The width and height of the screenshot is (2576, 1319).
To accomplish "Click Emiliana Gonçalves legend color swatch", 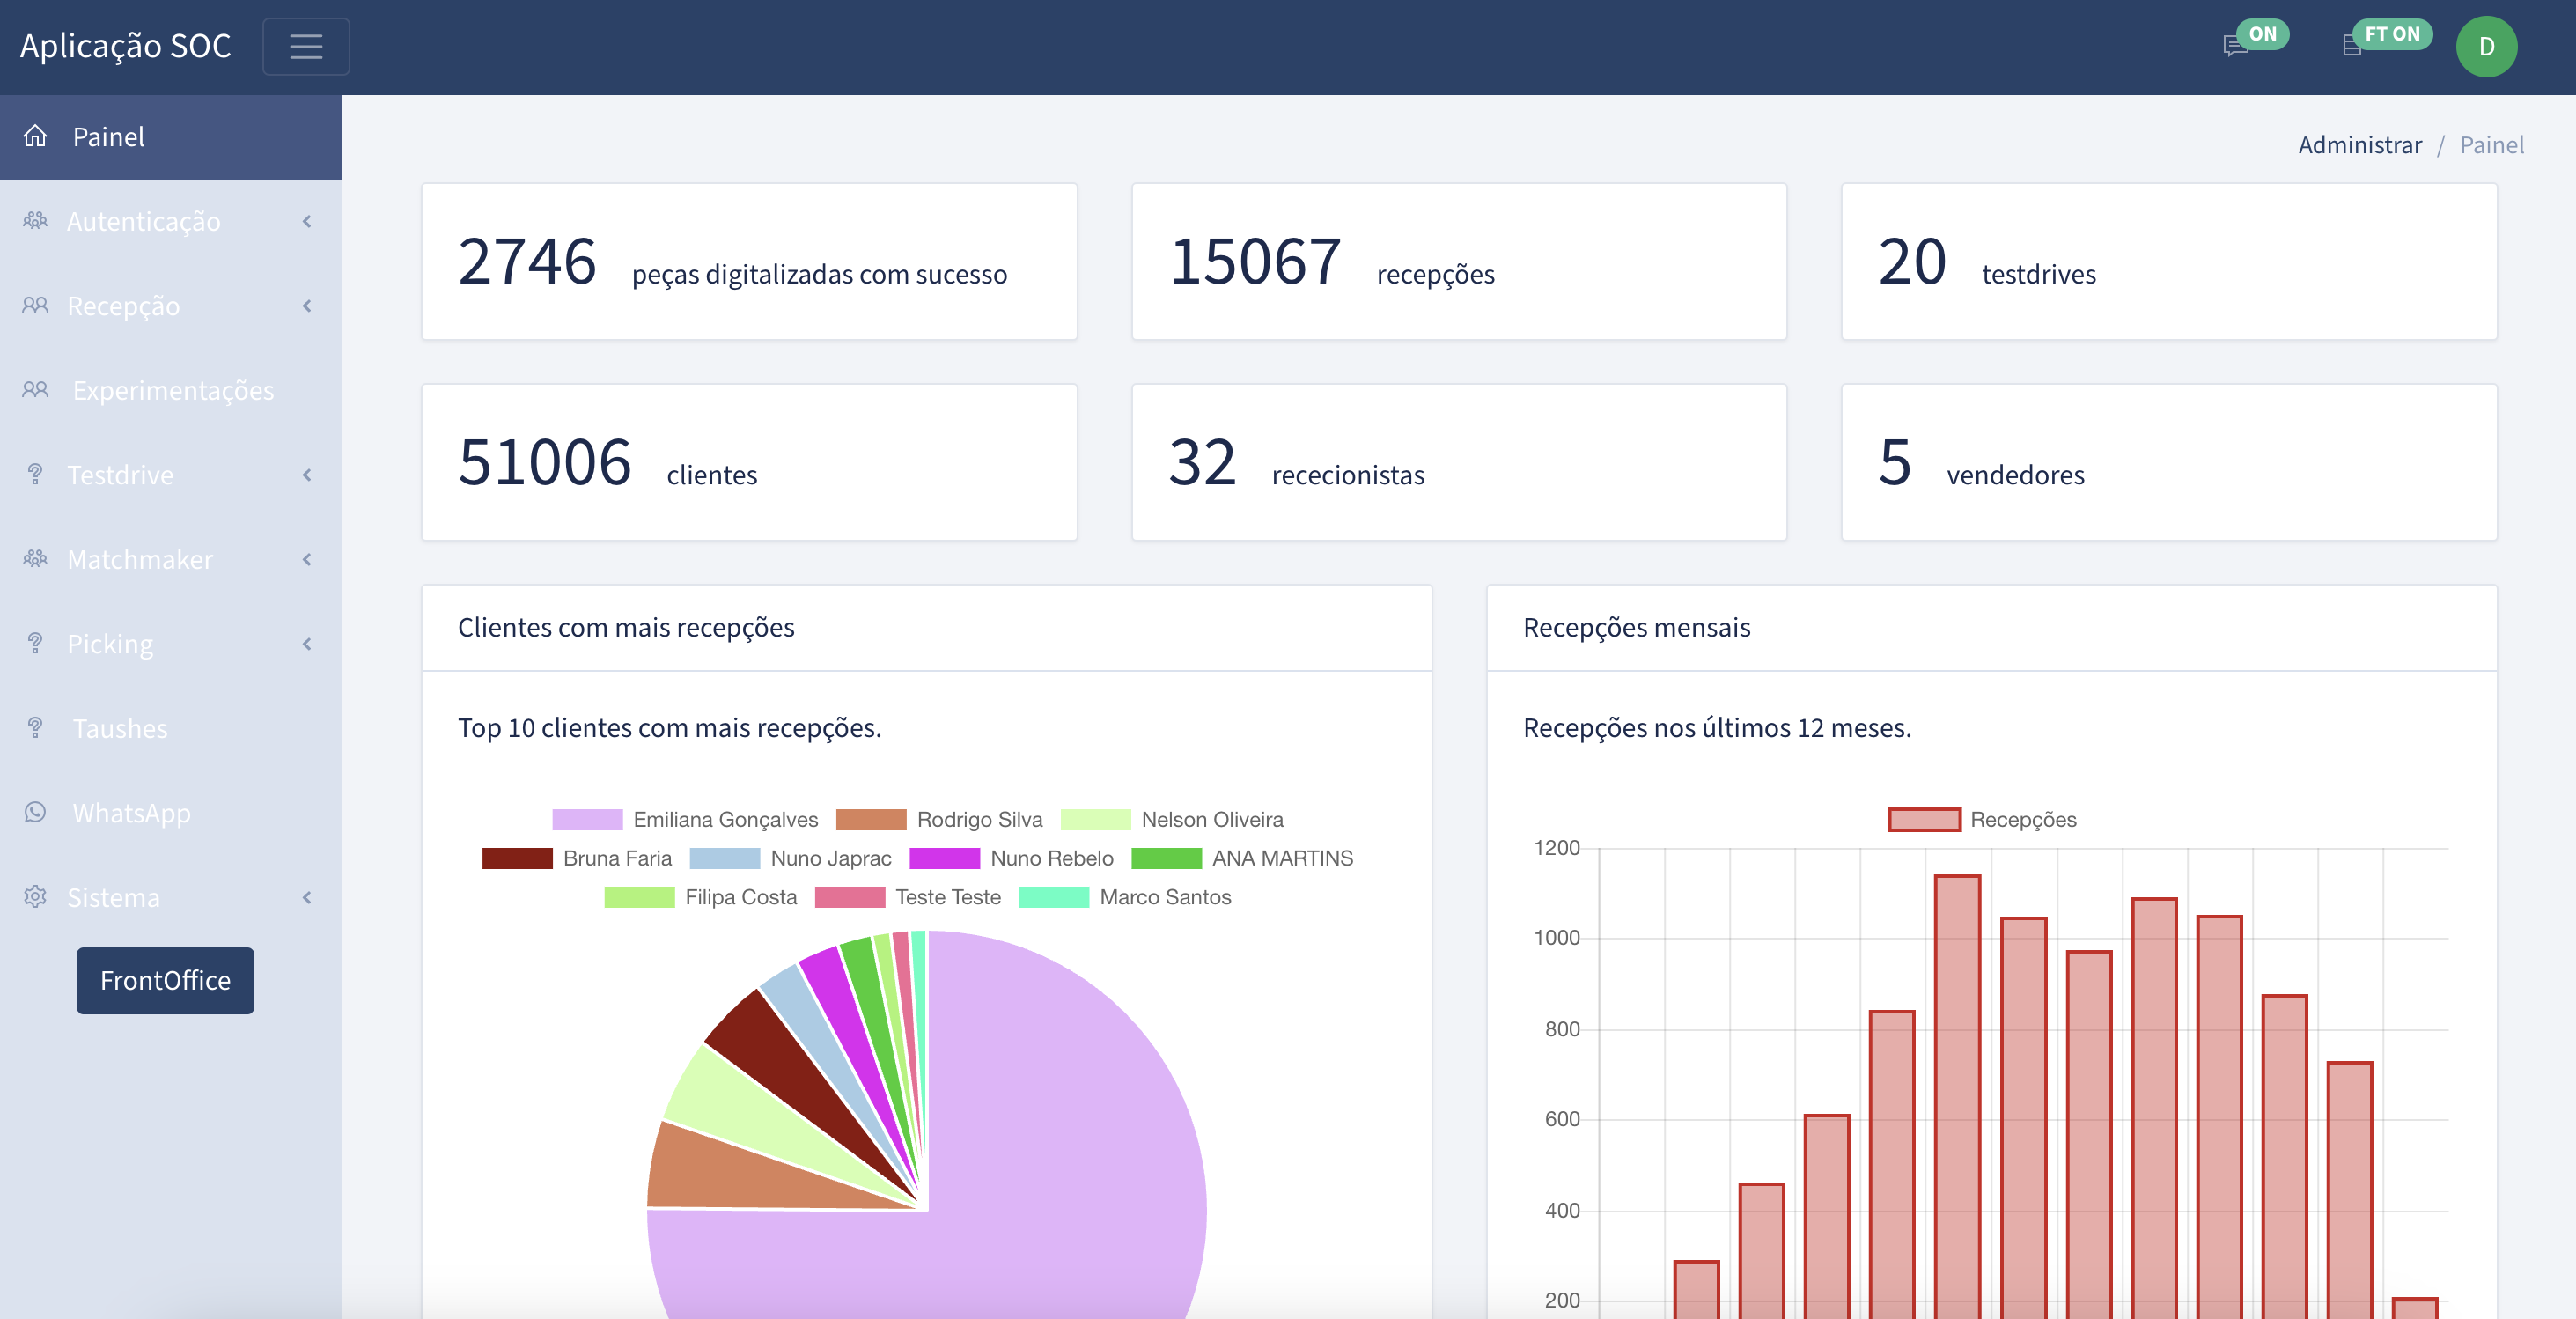I will tap(587, 819).
